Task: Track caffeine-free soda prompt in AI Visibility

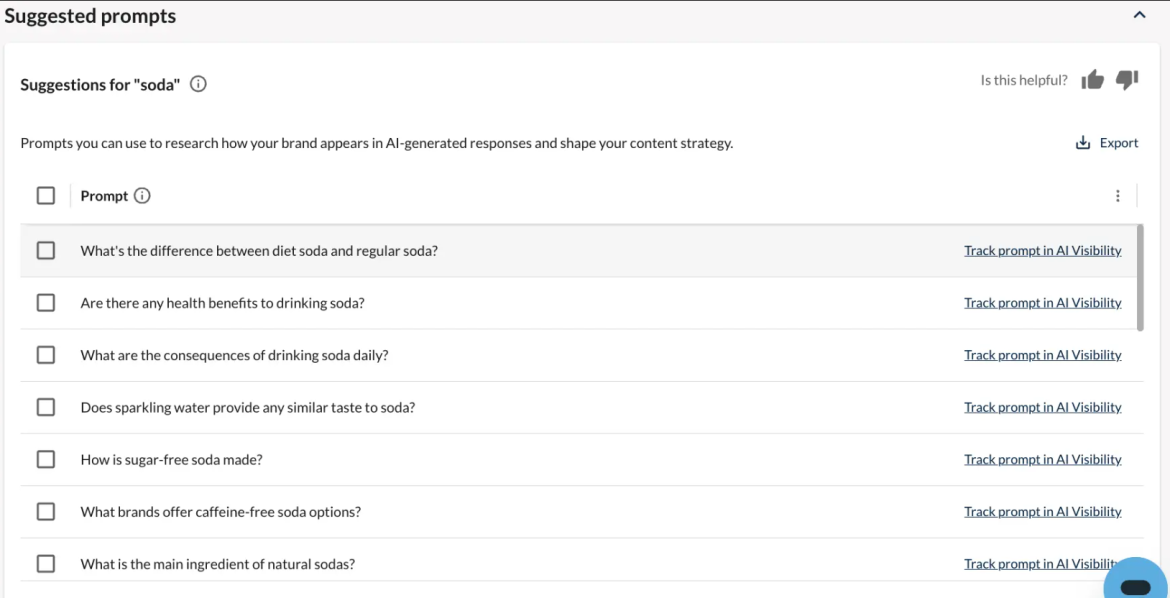Action: click(x=1042, y=512)
